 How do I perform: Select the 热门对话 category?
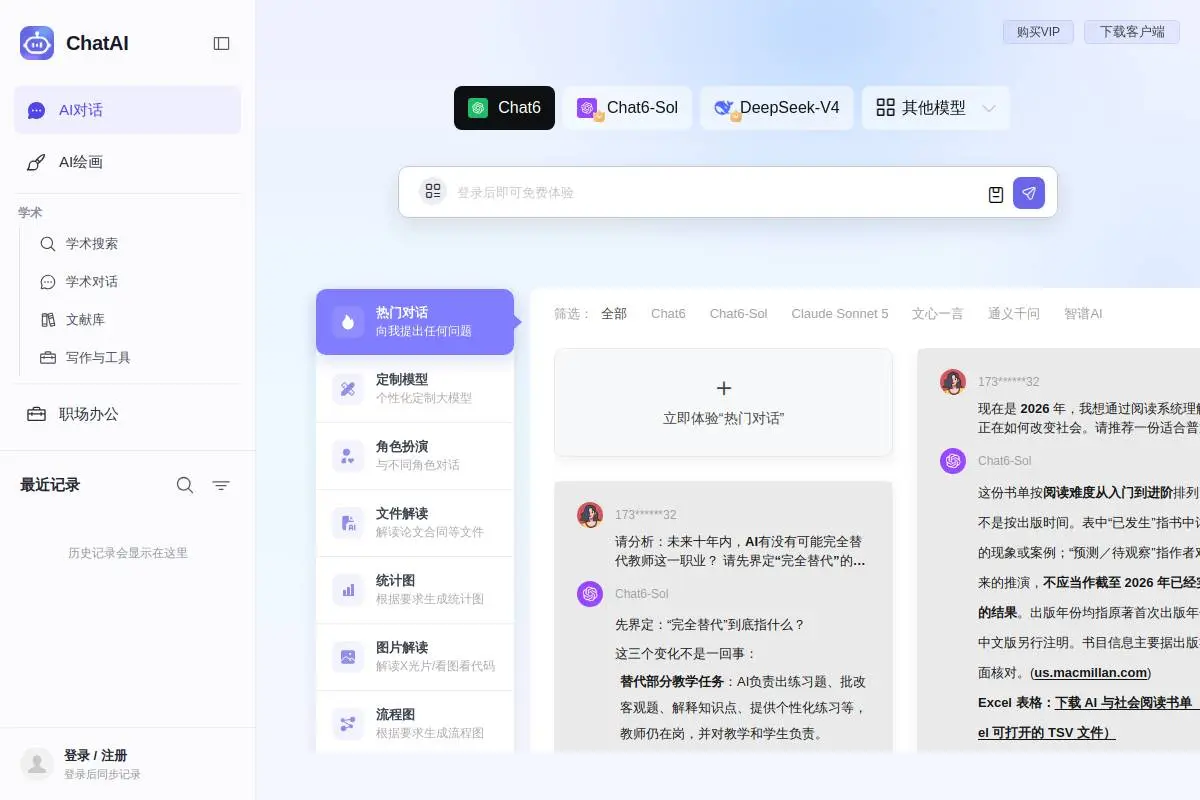415,322
